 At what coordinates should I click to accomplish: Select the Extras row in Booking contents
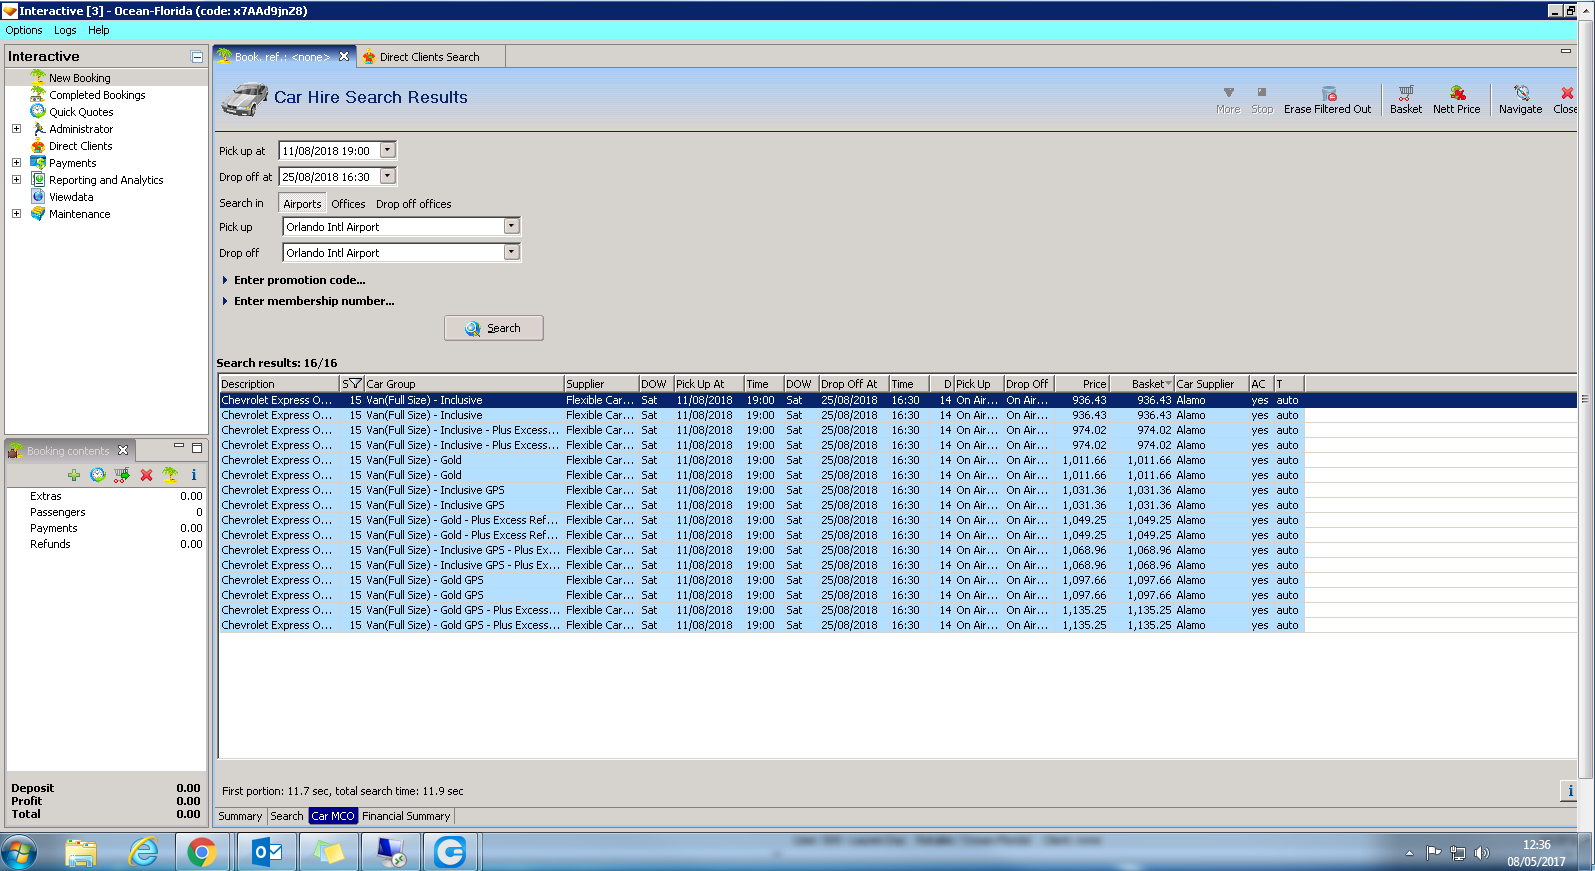[107, 496]
